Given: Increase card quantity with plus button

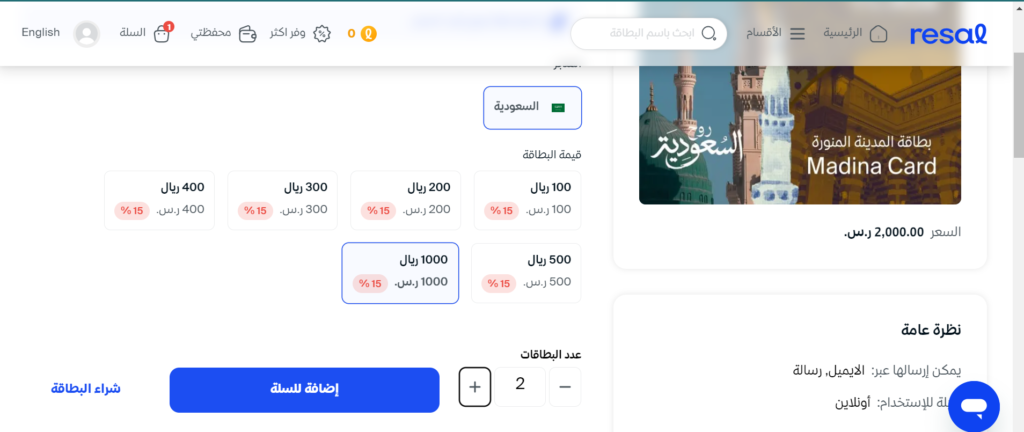Looking at the screenshot, I should [475, 387].
